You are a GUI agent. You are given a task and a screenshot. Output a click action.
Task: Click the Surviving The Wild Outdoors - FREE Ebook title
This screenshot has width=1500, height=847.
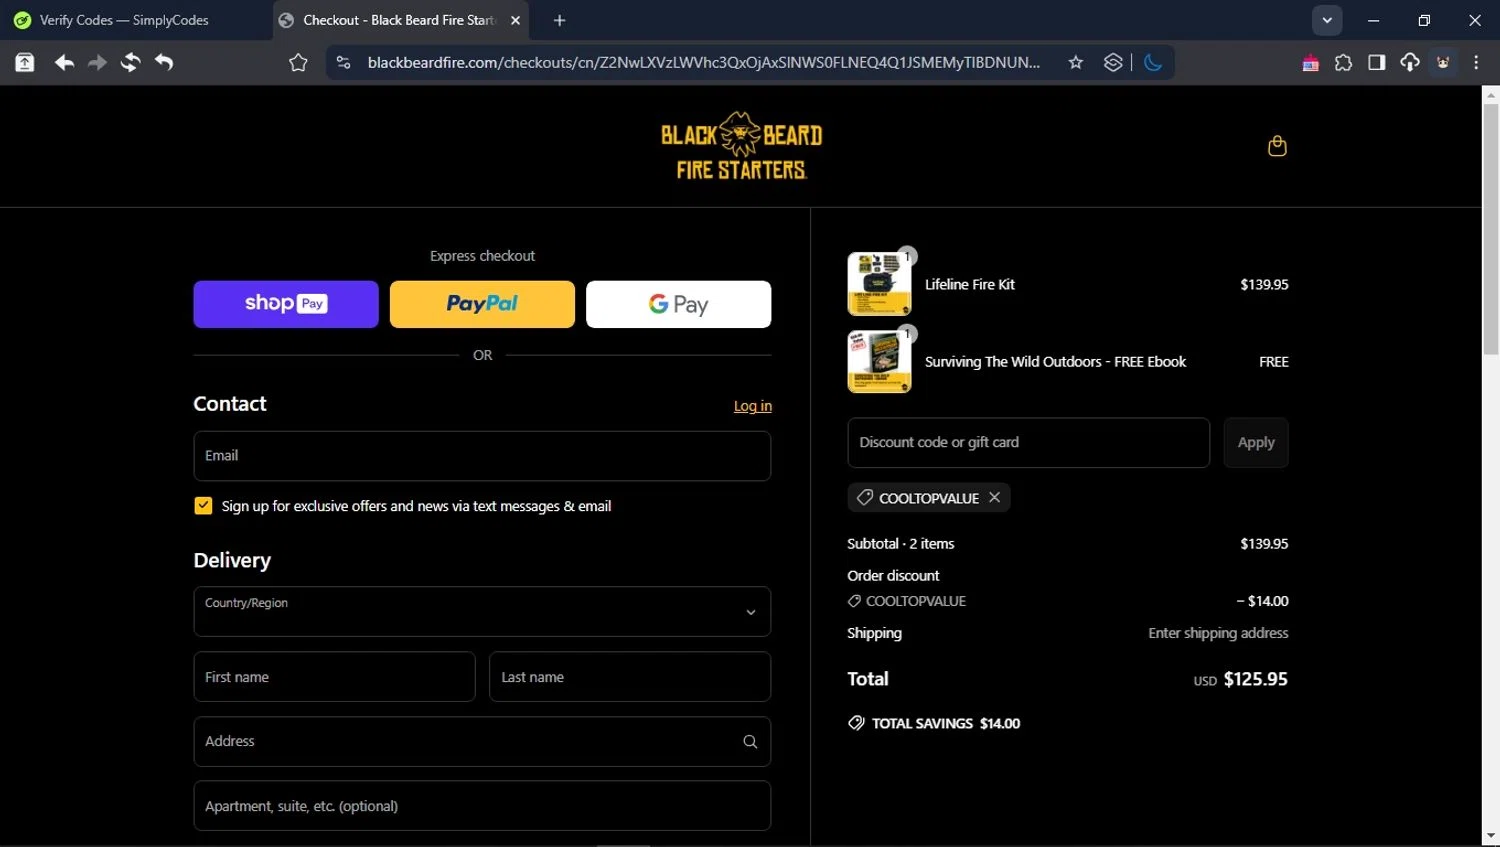pyautogui.click(x=1055, y=362)
